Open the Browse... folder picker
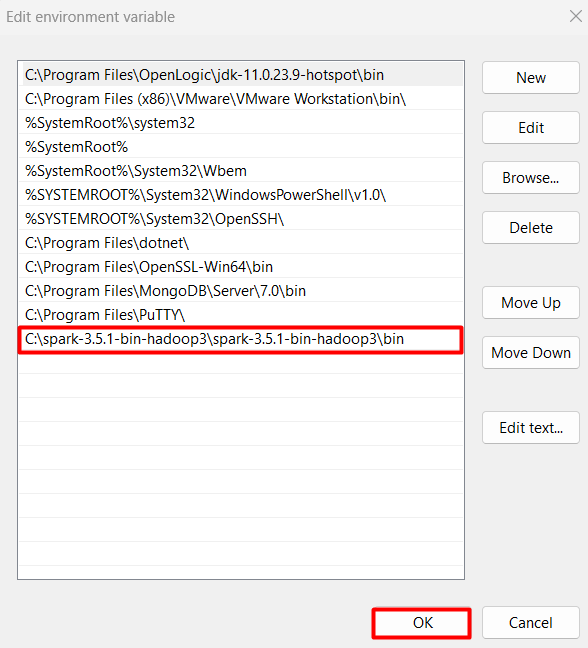This screenshot has height=648, width=588. click(531, 178)
